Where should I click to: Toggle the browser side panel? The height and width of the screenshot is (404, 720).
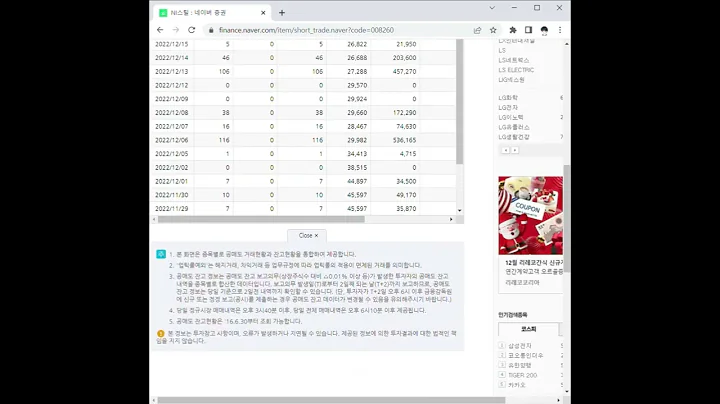tap(529, 30)
